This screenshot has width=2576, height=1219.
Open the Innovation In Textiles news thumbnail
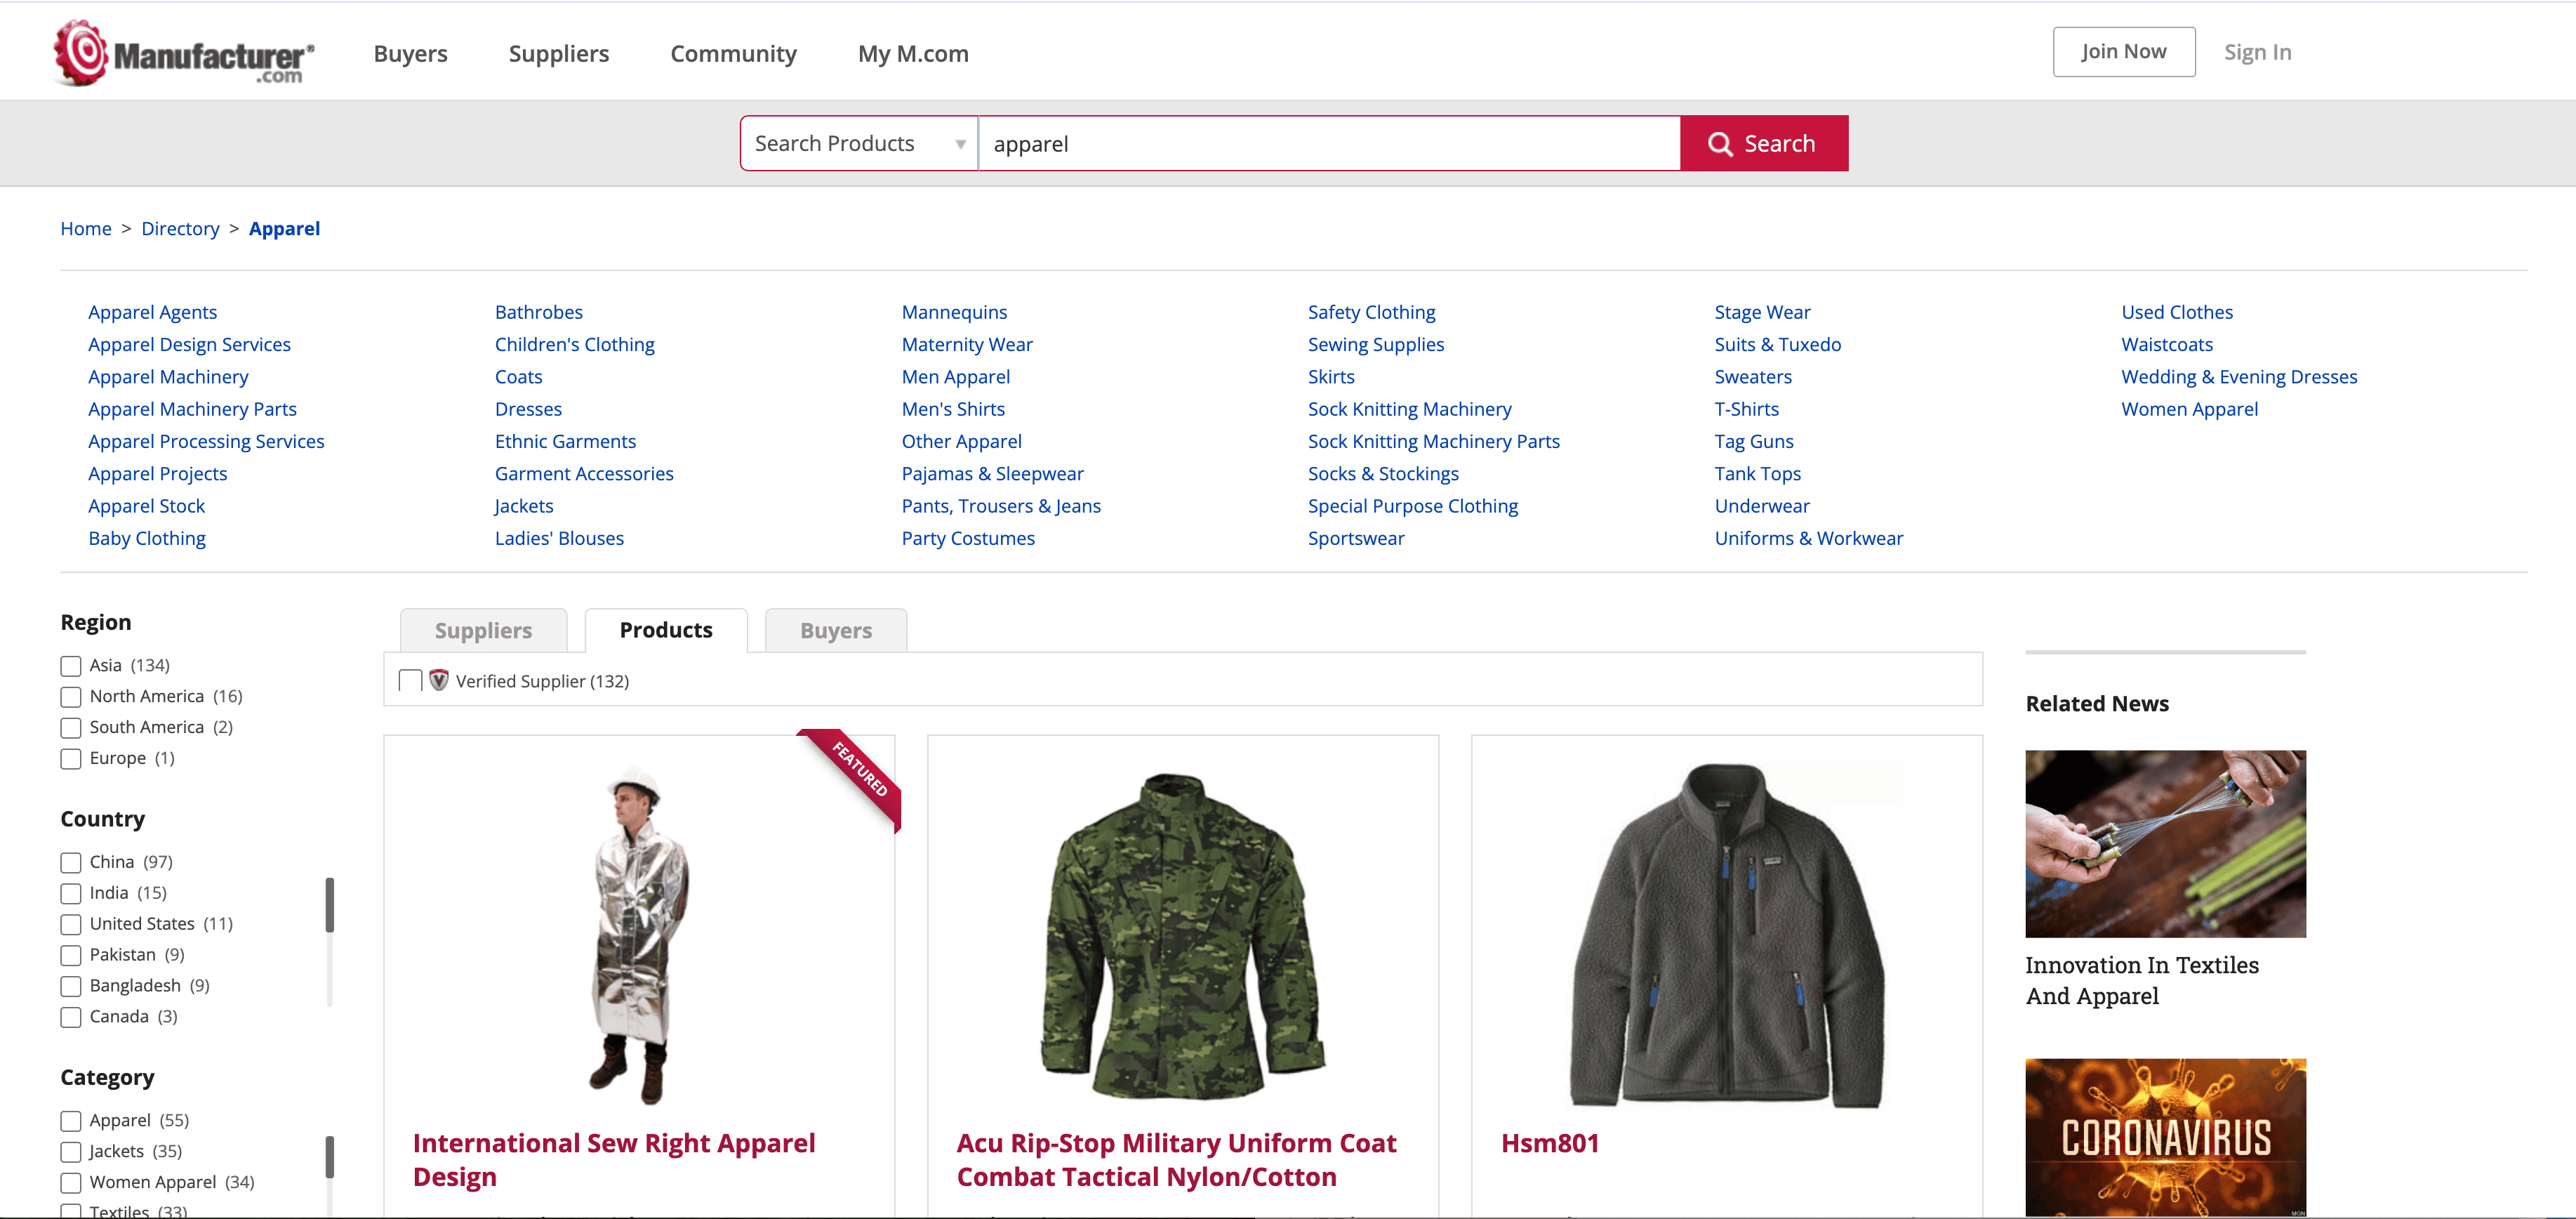(x=2164, y=843)
